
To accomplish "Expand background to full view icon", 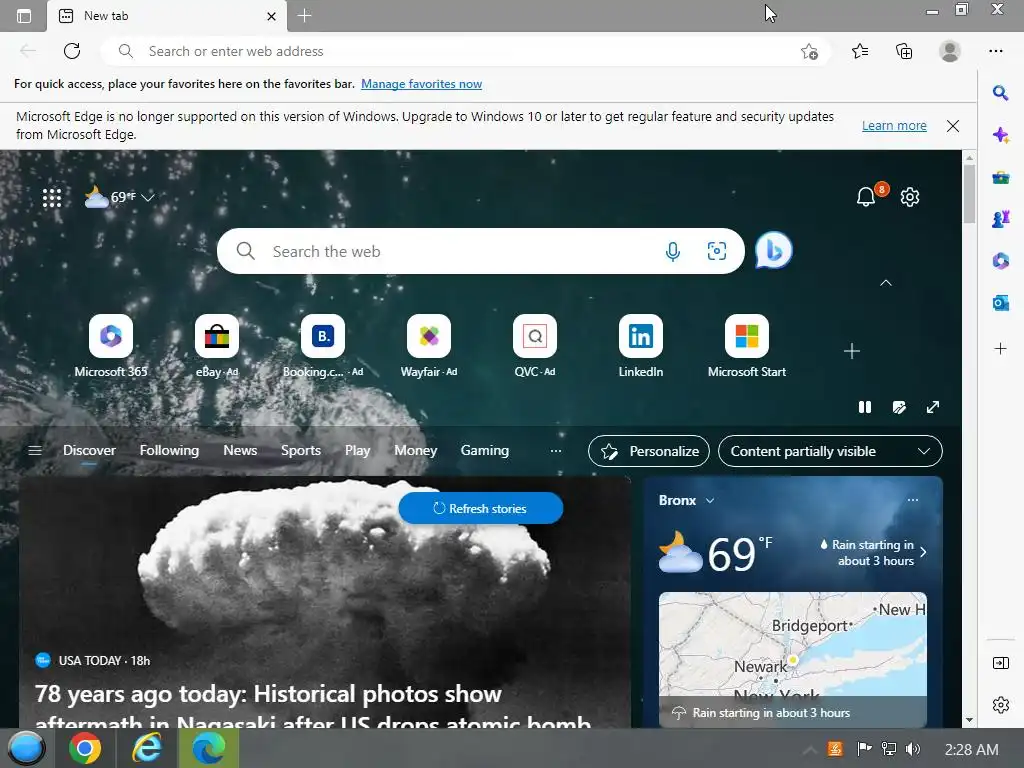I will [x=933, y=407].
